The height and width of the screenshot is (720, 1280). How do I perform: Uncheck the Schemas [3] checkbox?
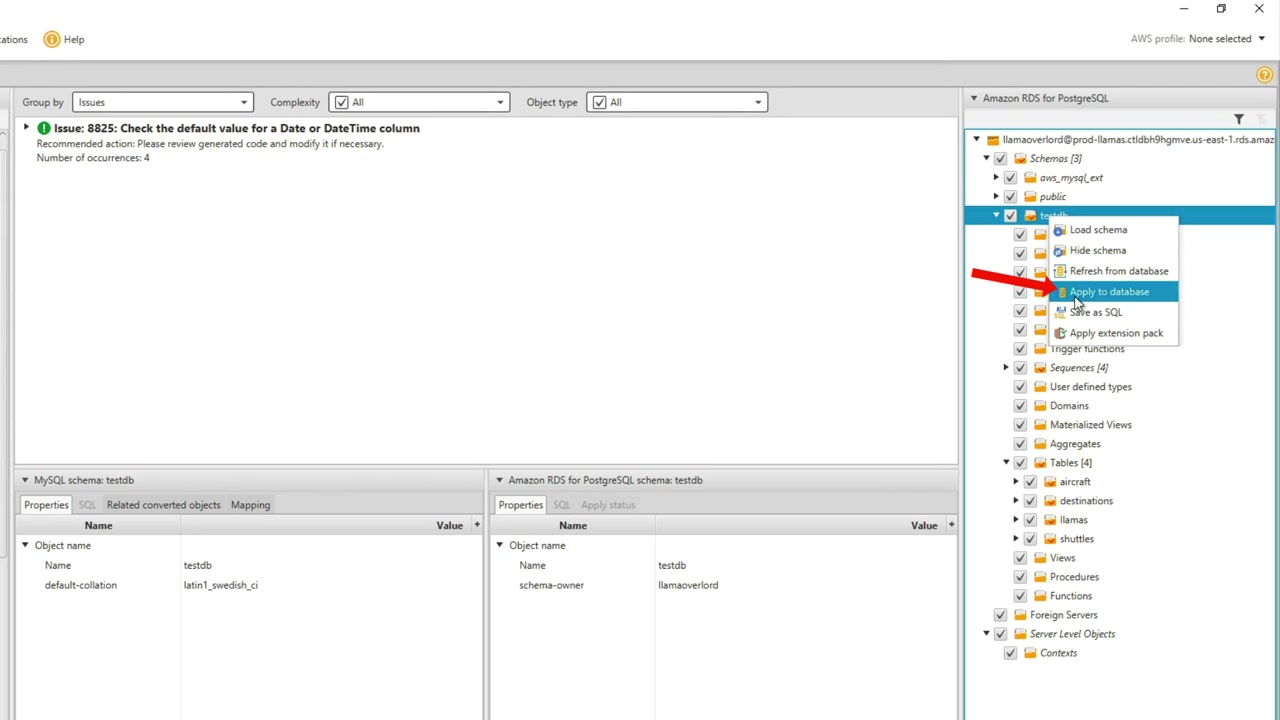(x=1001, y=159)
